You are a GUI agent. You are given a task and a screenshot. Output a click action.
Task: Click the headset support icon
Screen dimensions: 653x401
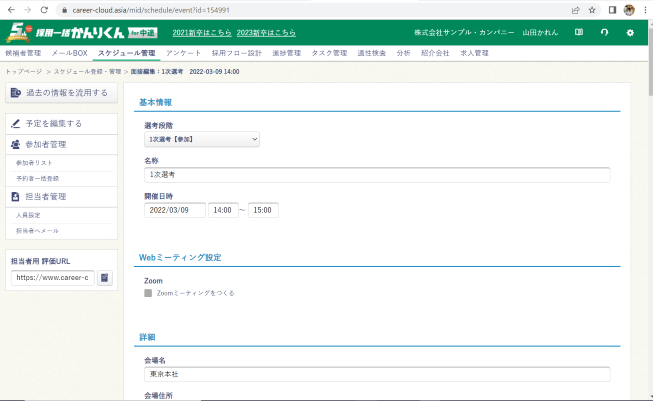pos(604,33)
